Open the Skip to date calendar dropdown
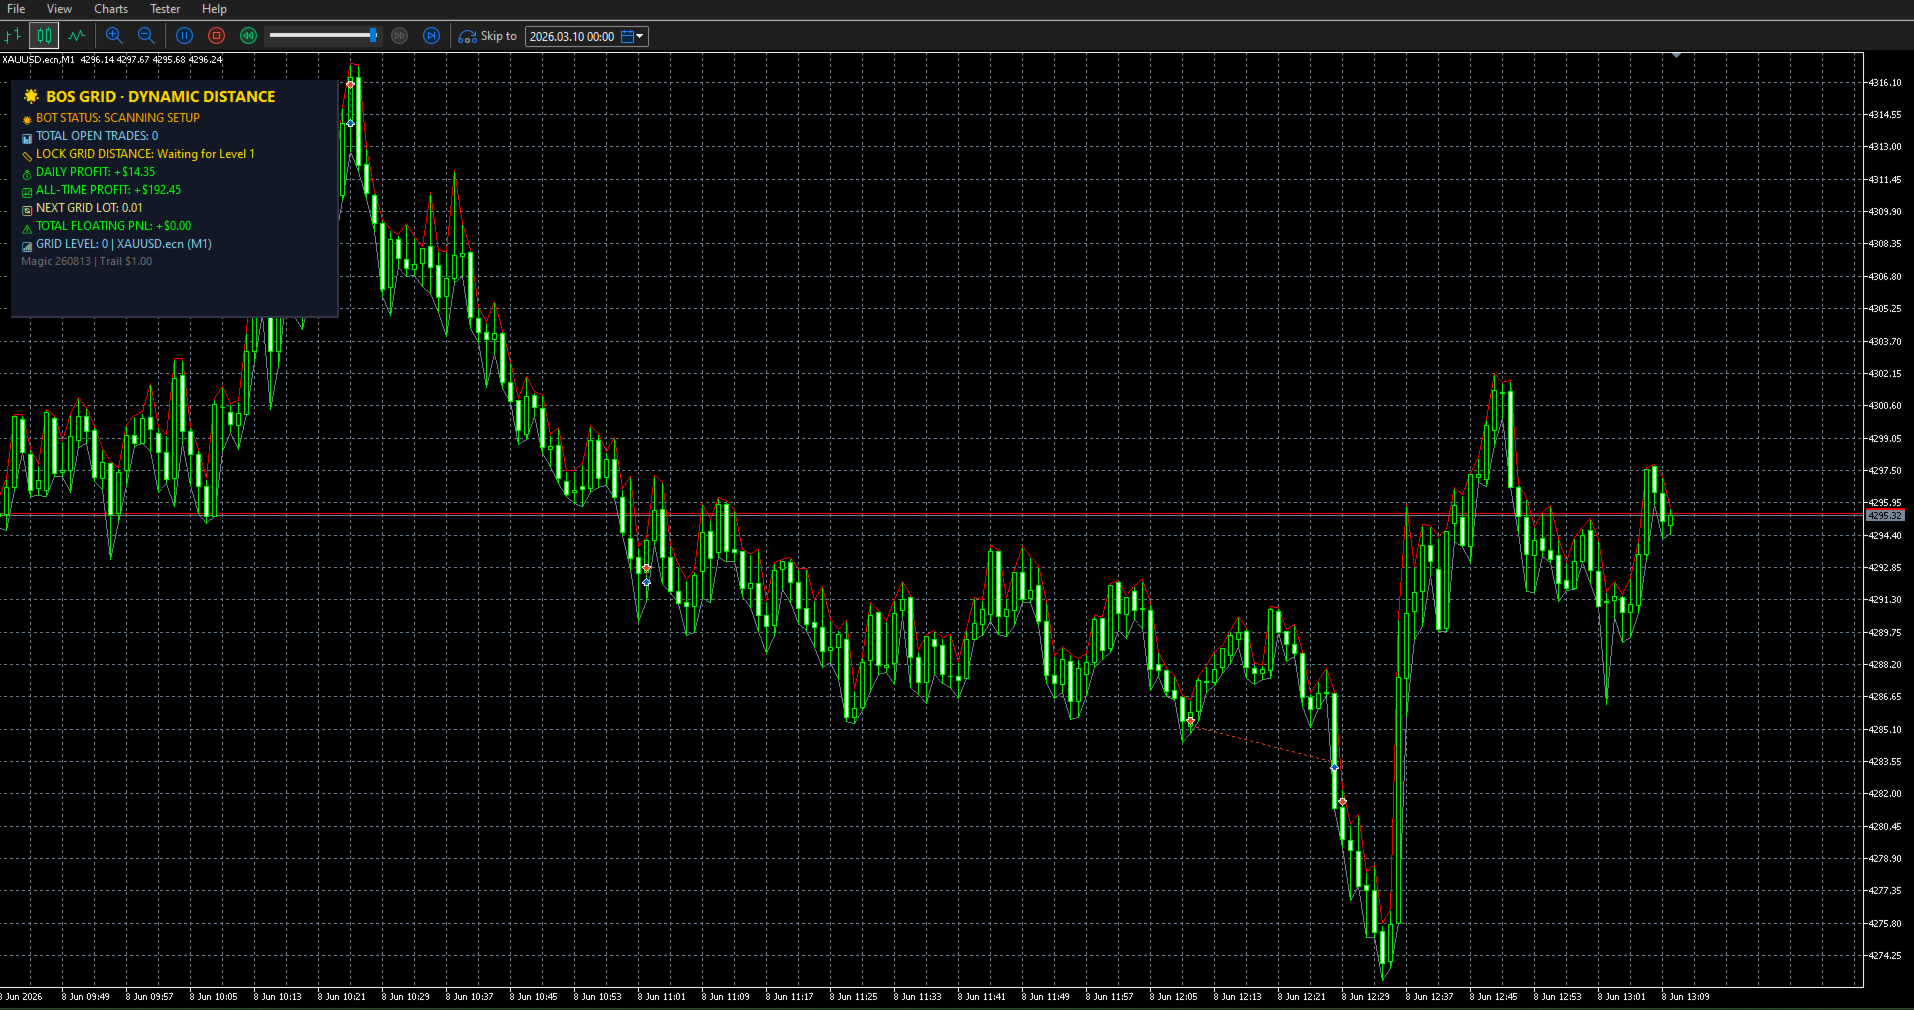 point(633,36)
